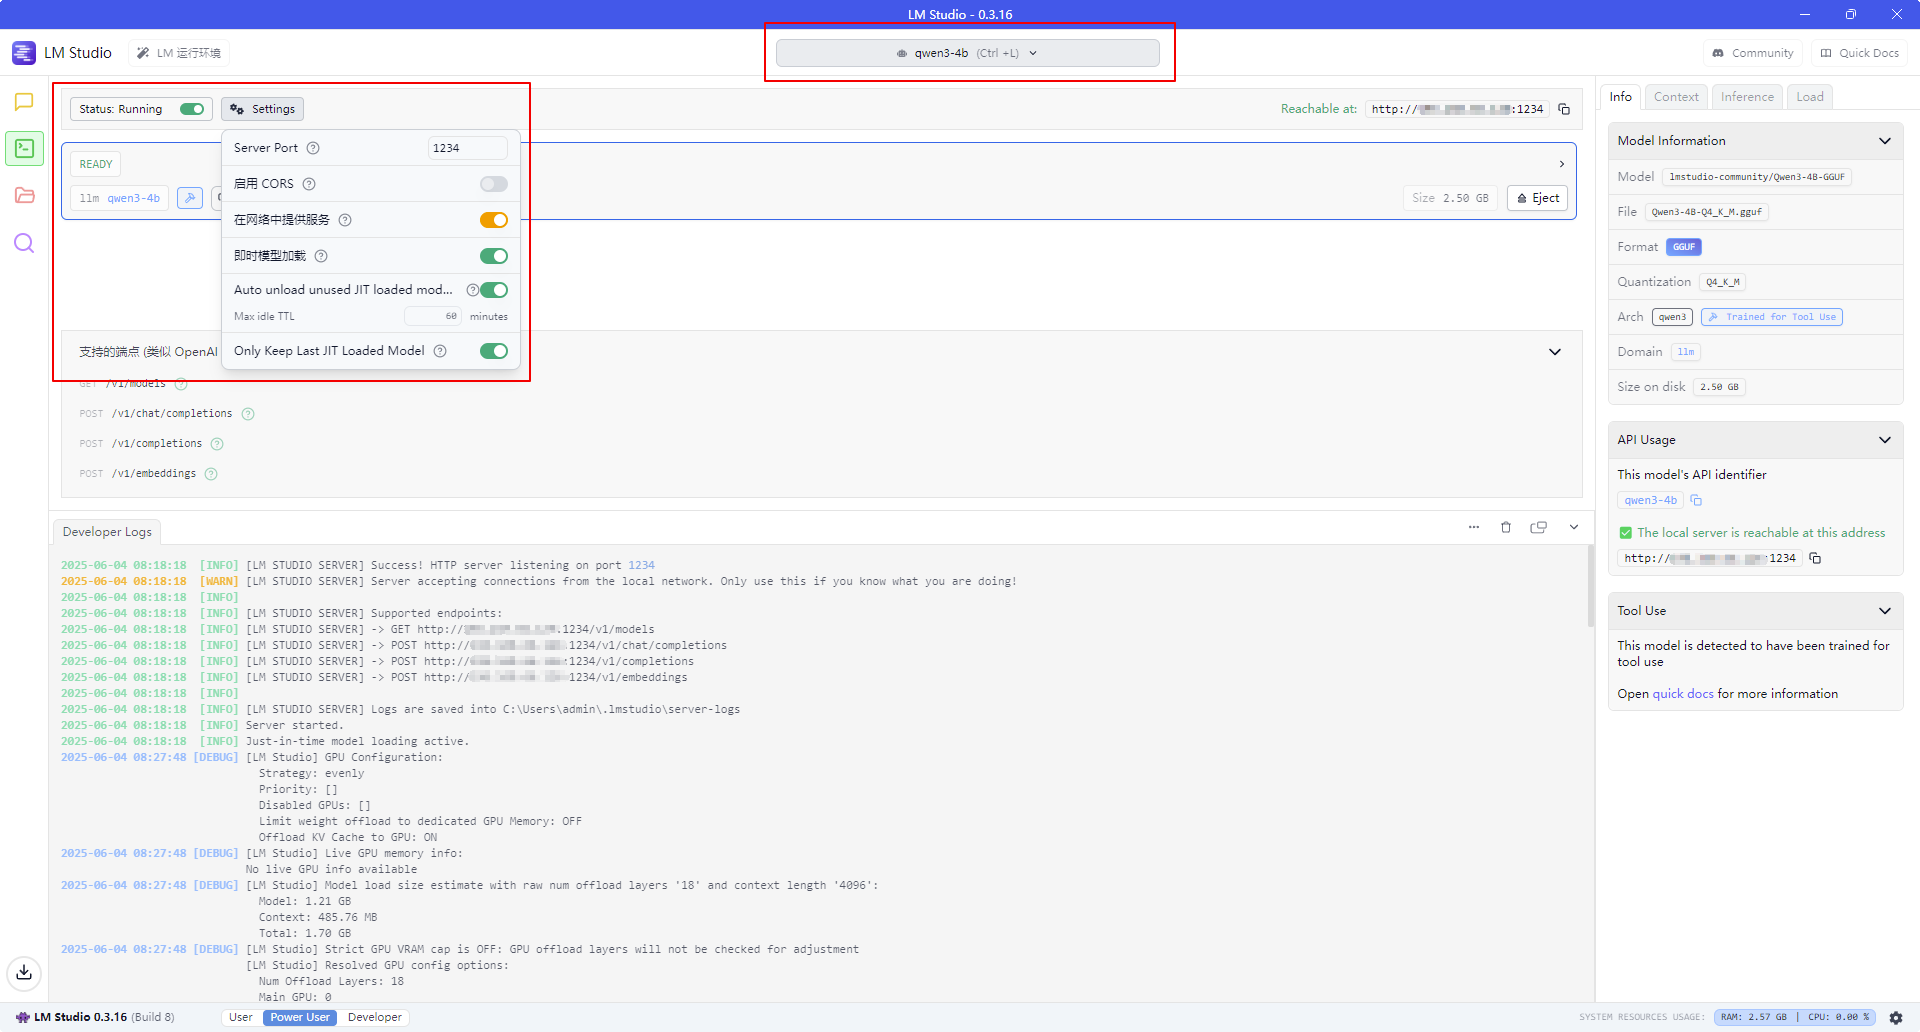Toggle Auto unload unused JIT loaded models
Screen dimensions: 1920x1032
point(494,290)
